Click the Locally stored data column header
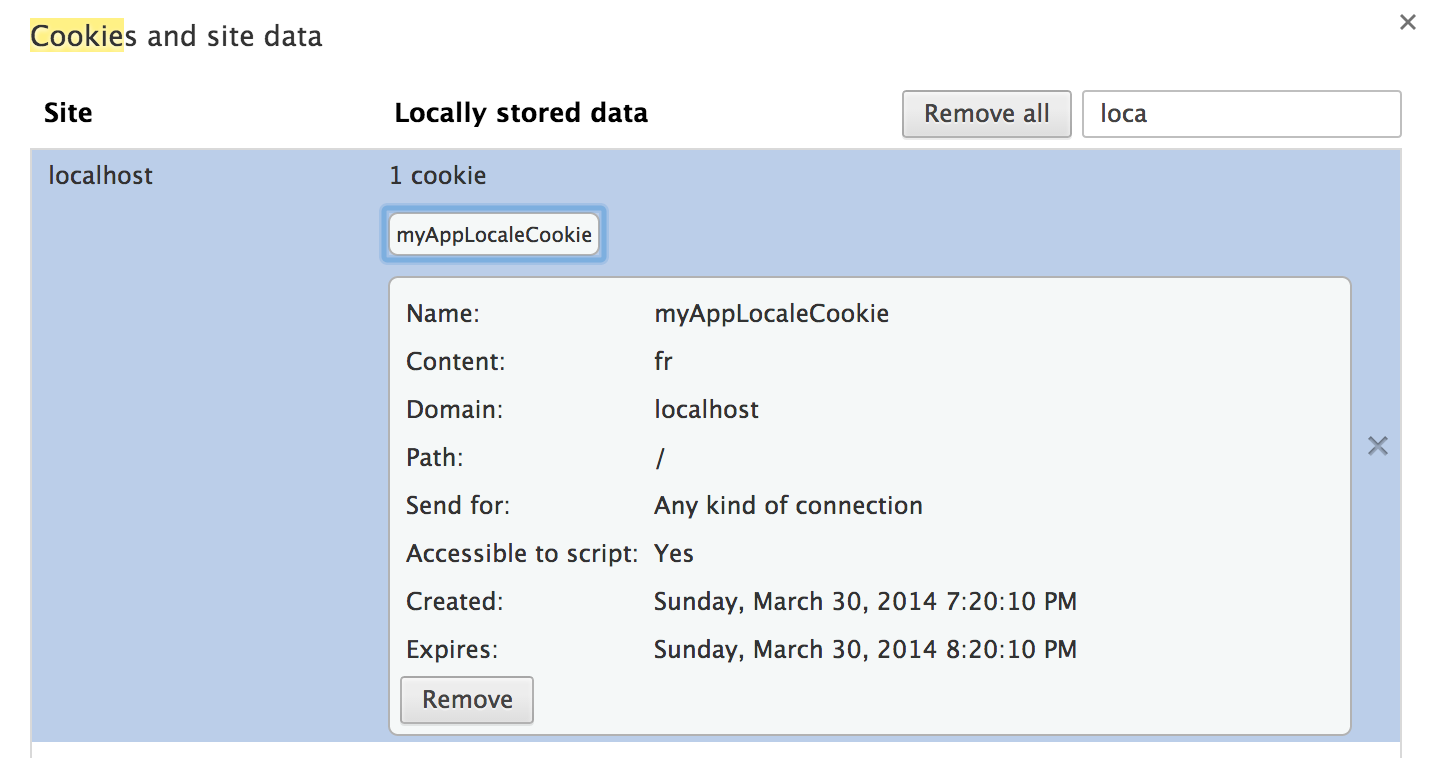The height and width of the screenshot is (758, 1436). click(x=521, y=113)
